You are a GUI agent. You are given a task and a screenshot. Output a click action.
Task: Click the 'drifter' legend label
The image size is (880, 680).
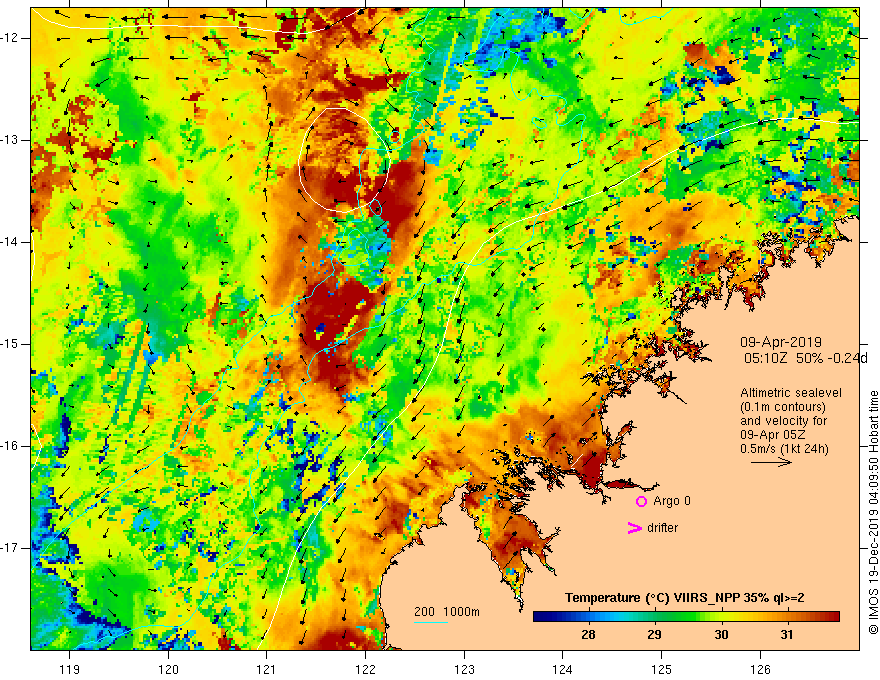[x=662, y=528]
